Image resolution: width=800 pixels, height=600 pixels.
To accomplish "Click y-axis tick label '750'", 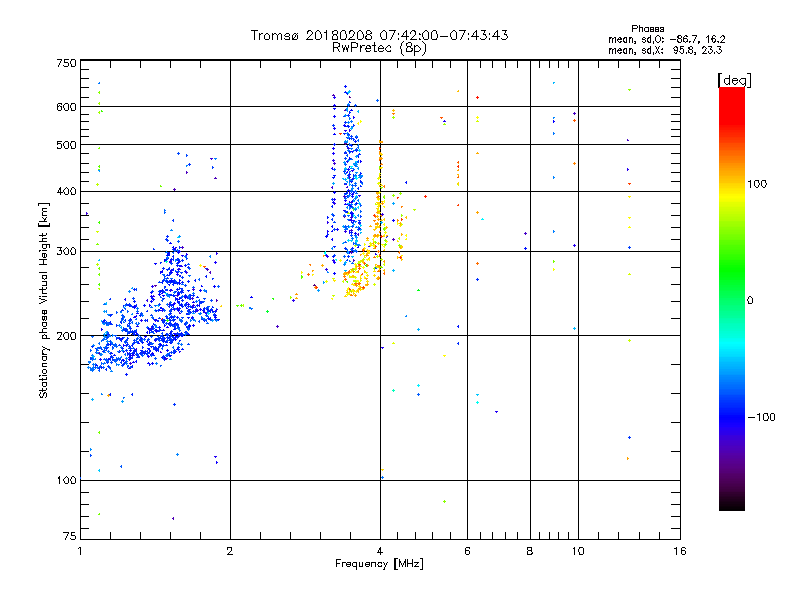I will [x=66, y=63].
